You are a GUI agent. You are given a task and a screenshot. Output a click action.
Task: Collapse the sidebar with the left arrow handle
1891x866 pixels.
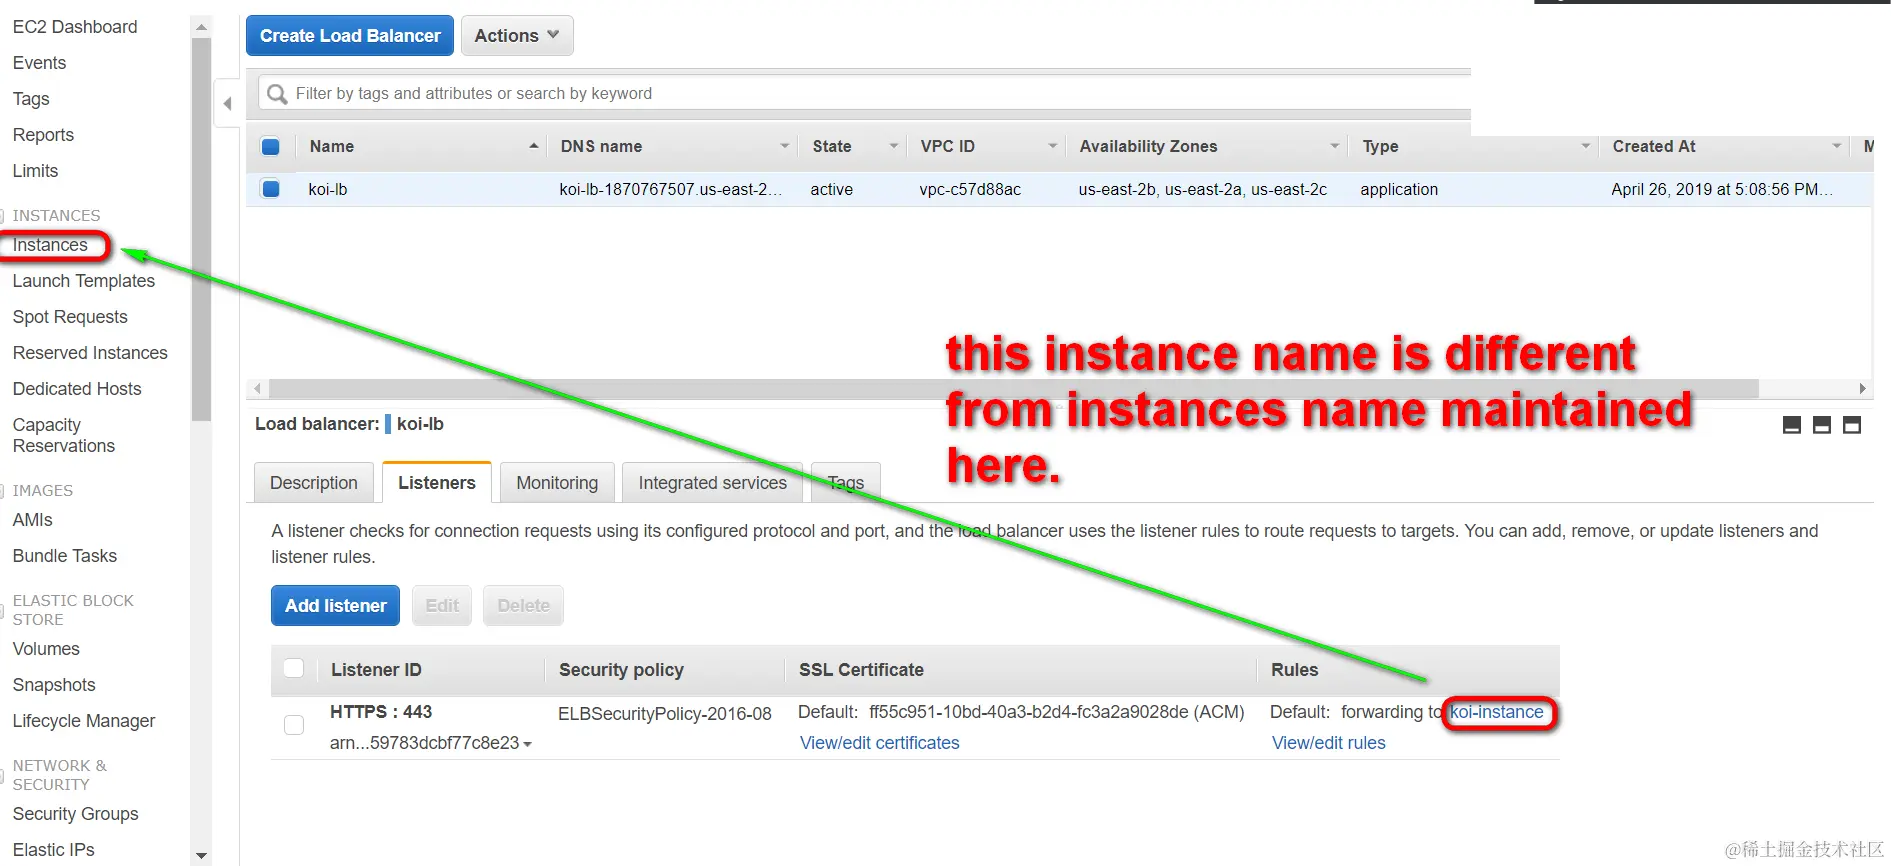[227, 103]
